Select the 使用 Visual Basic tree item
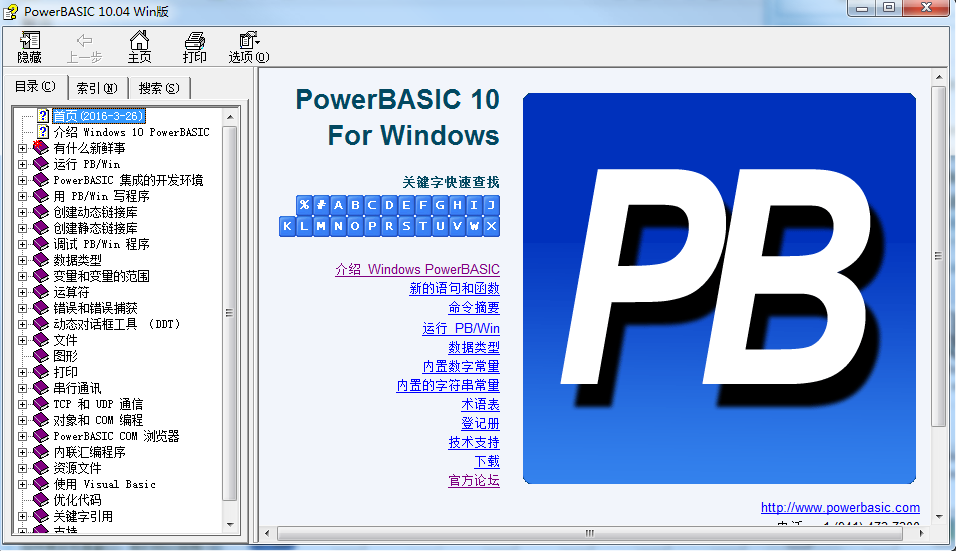 point(104,484)
